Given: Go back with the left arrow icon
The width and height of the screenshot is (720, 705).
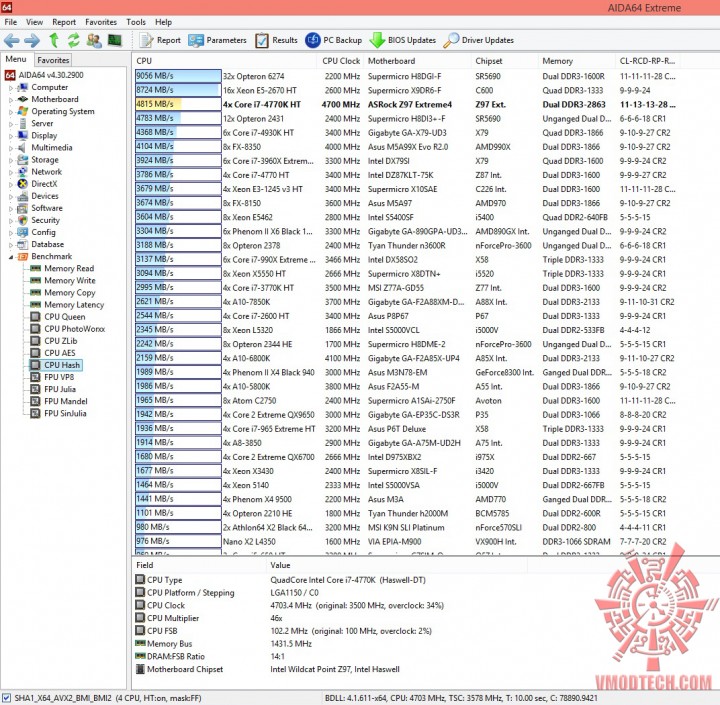Looking at the screenshot, I should pyautogui.click(x=11, y=40).
